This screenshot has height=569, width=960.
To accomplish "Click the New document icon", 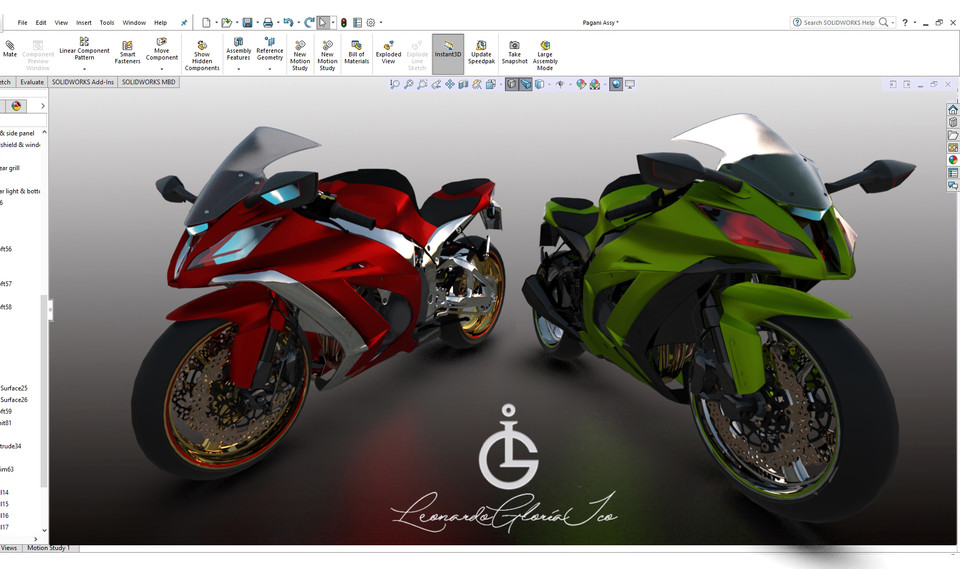I will pos(206,23).
